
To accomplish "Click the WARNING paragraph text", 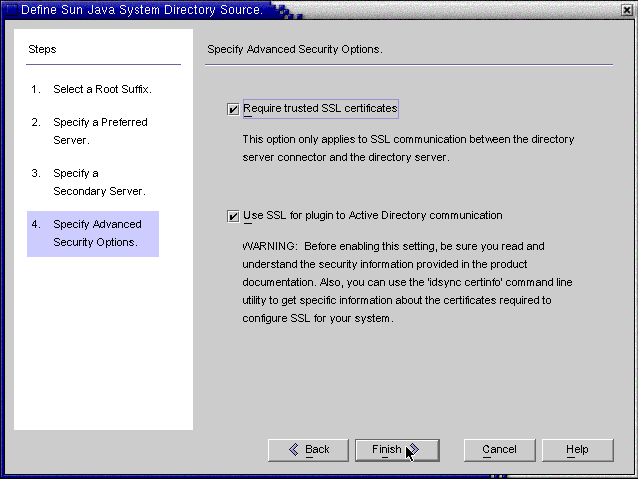I will coord(407,282).
